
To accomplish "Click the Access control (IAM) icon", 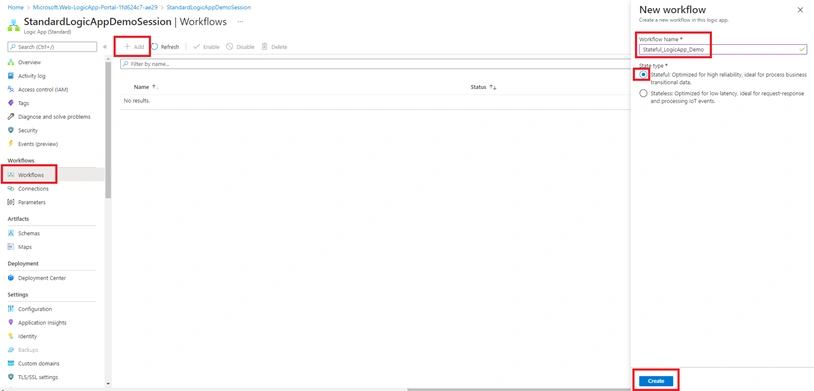I will click(11, 89).
